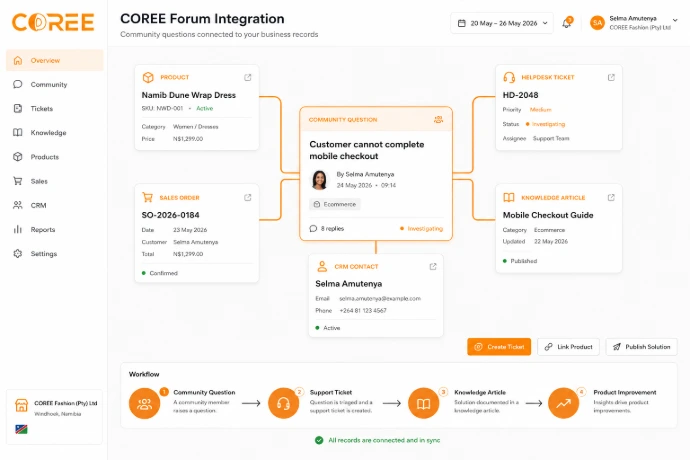Click the COREE logo
This screenshot has height=460, width=690.
click(53, 22)
